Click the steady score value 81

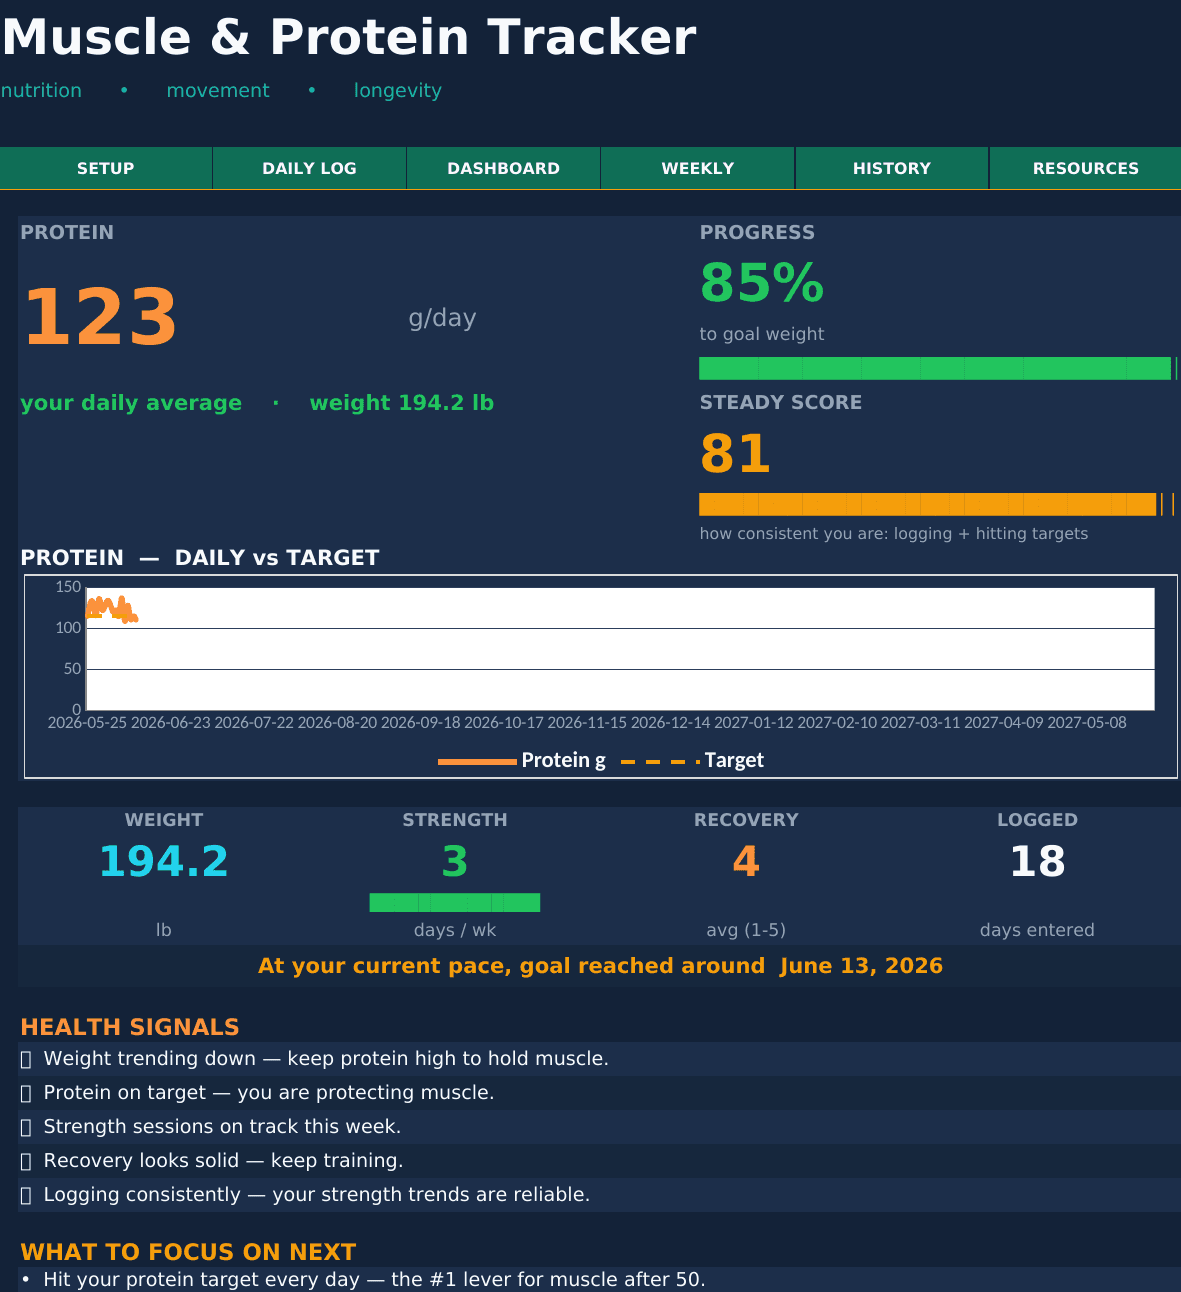[x=735, y=454]
